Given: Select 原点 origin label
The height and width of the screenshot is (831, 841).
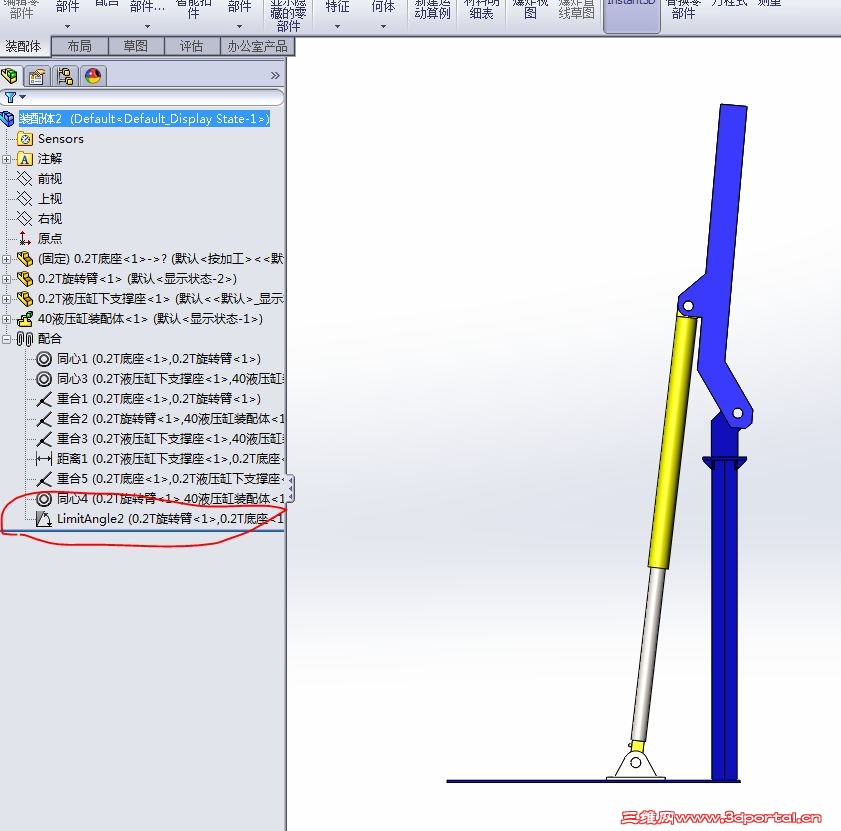Looking at the screenshot, I should 50,238.
